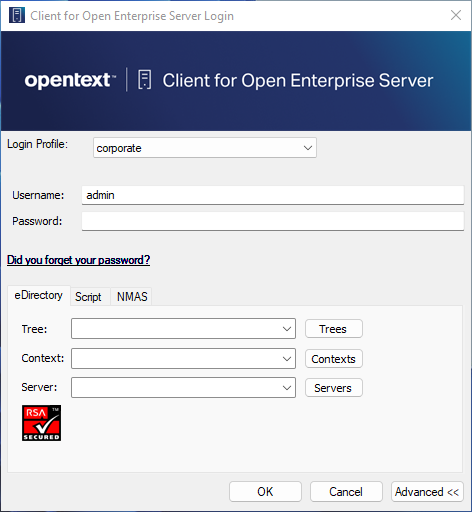Click the 'Username:' label
Screen dimensions: 472x512
pos(38,195)
